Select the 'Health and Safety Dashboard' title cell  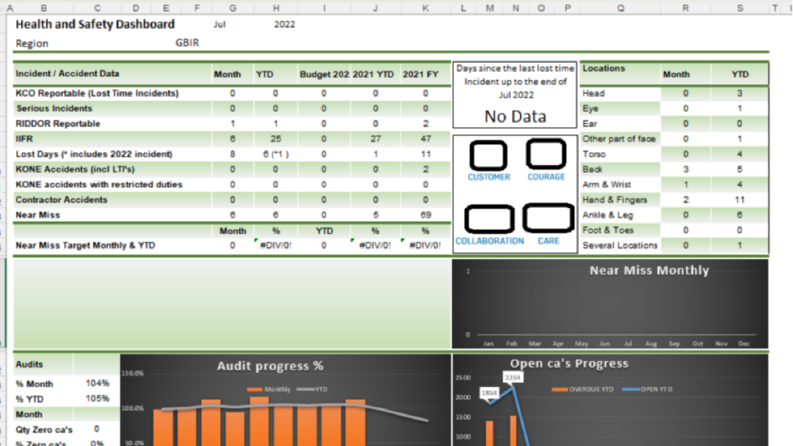[x=95, y=24]
